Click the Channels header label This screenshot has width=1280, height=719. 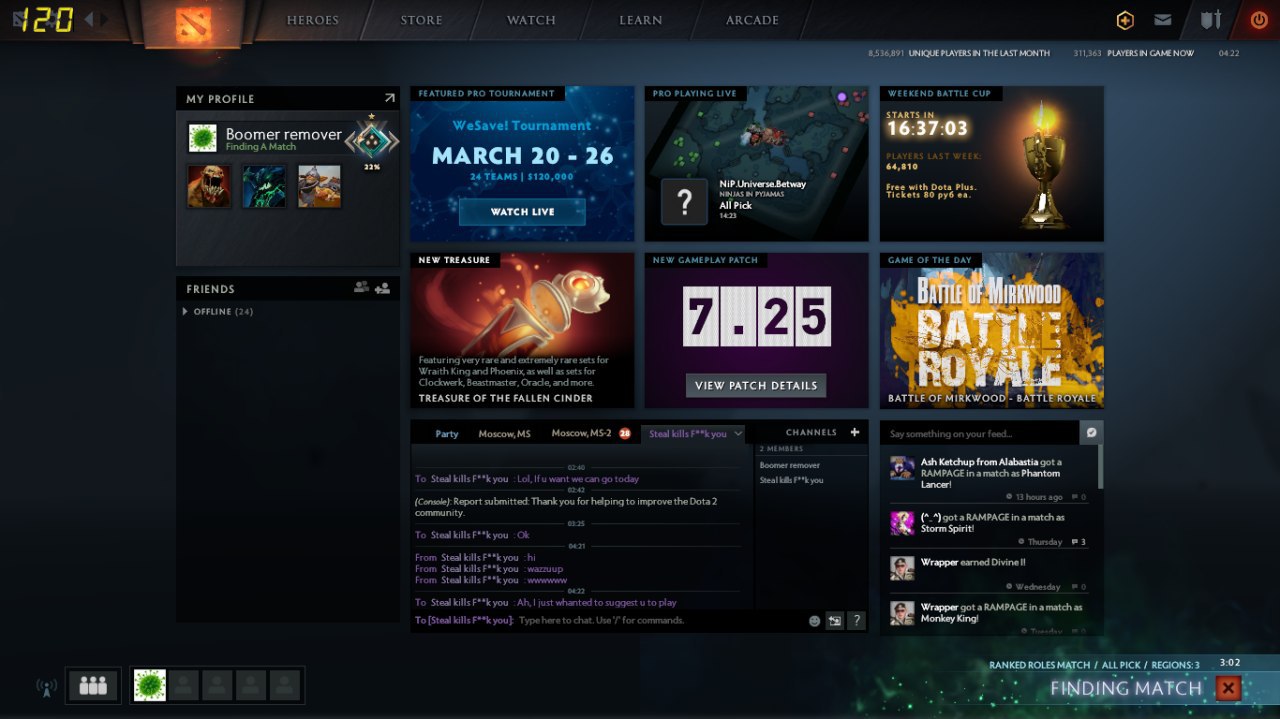pos(811,433)
